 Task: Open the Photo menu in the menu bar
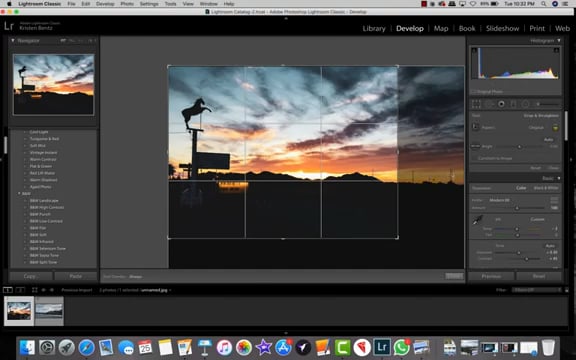pyautogui.click(x=127, y=4)
